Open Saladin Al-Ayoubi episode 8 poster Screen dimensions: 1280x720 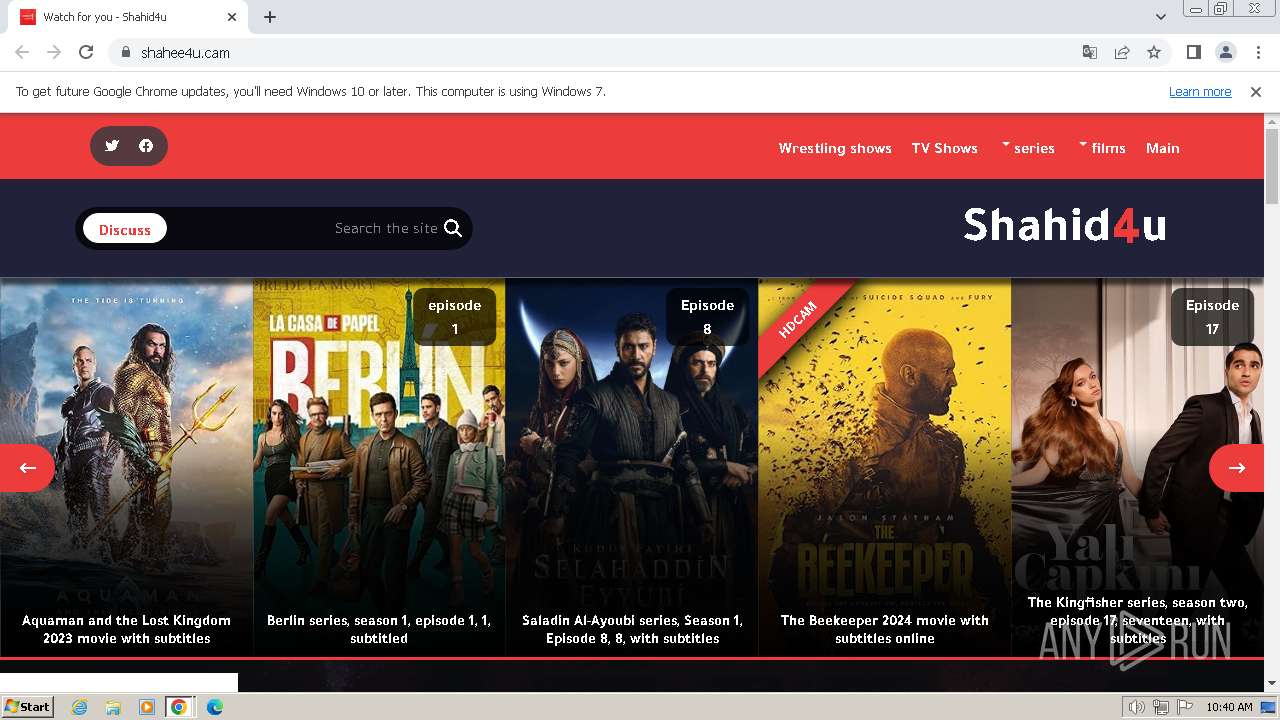[632, 467]
